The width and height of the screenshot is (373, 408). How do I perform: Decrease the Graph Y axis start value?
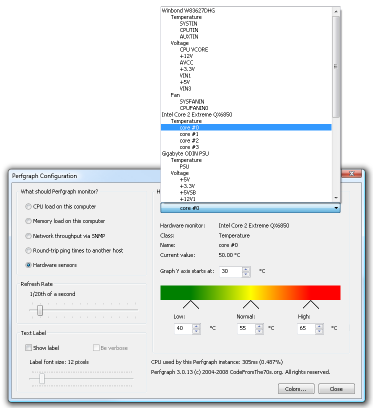246,274
